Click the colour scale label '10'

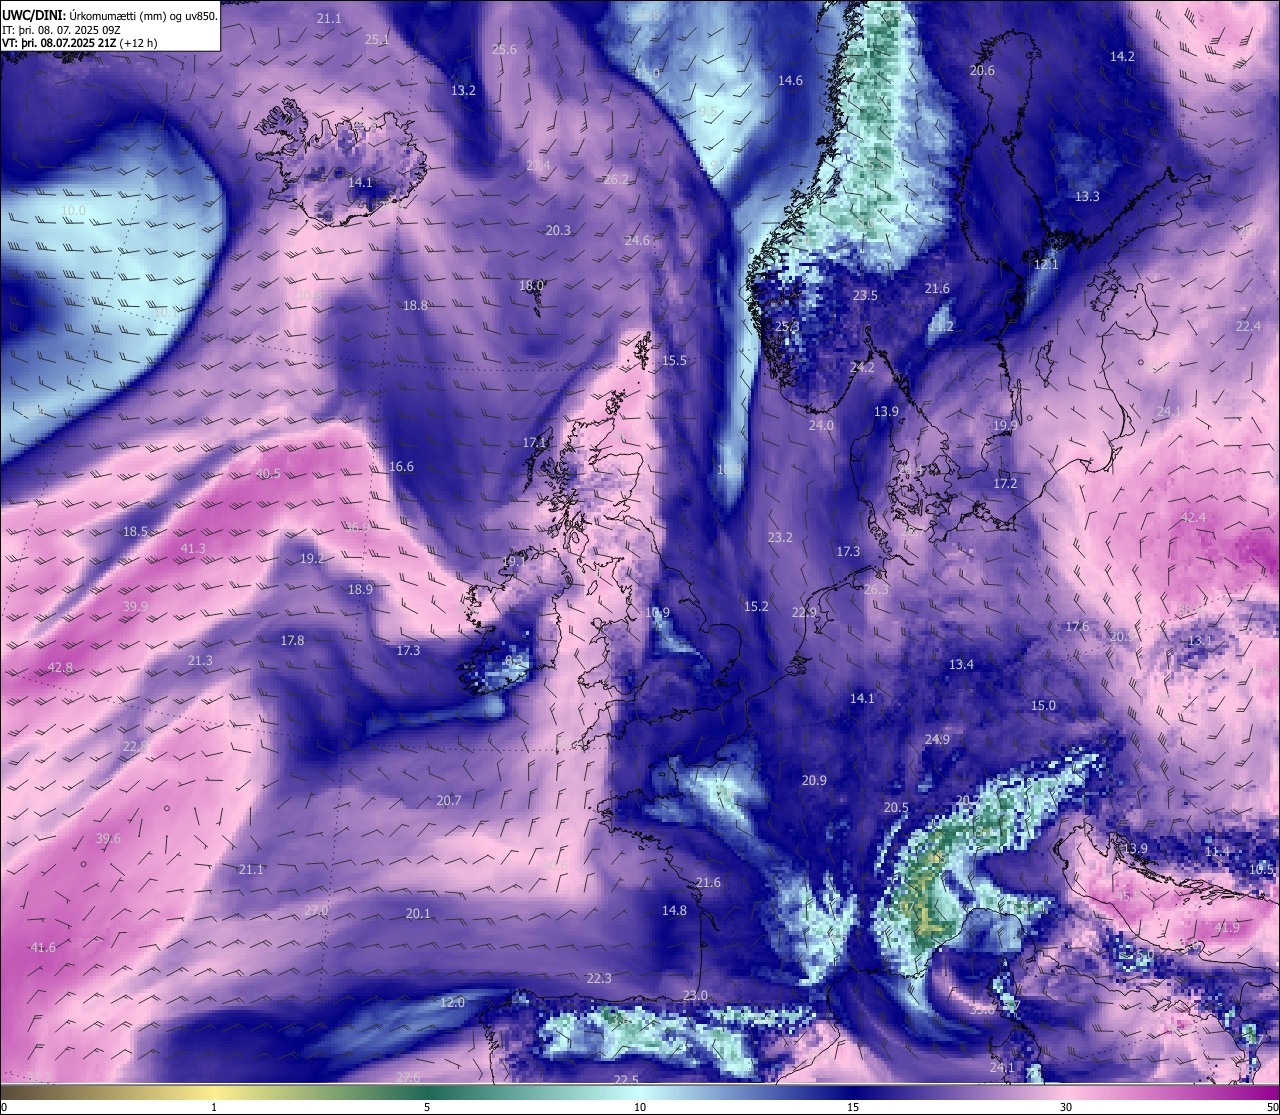tap(640, 1107)
